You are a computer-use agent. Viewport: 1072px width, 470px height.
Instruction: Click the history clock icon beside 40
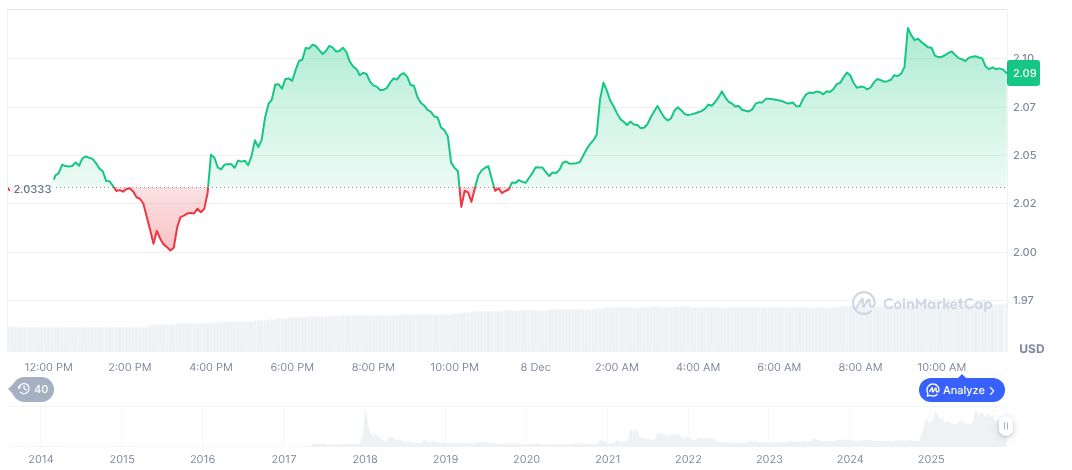[x=24, y=390]
